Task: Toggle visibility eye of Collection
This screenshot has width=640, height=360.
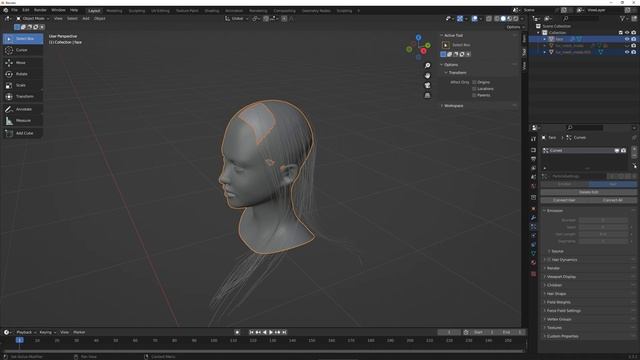Action: pos(627,33)
